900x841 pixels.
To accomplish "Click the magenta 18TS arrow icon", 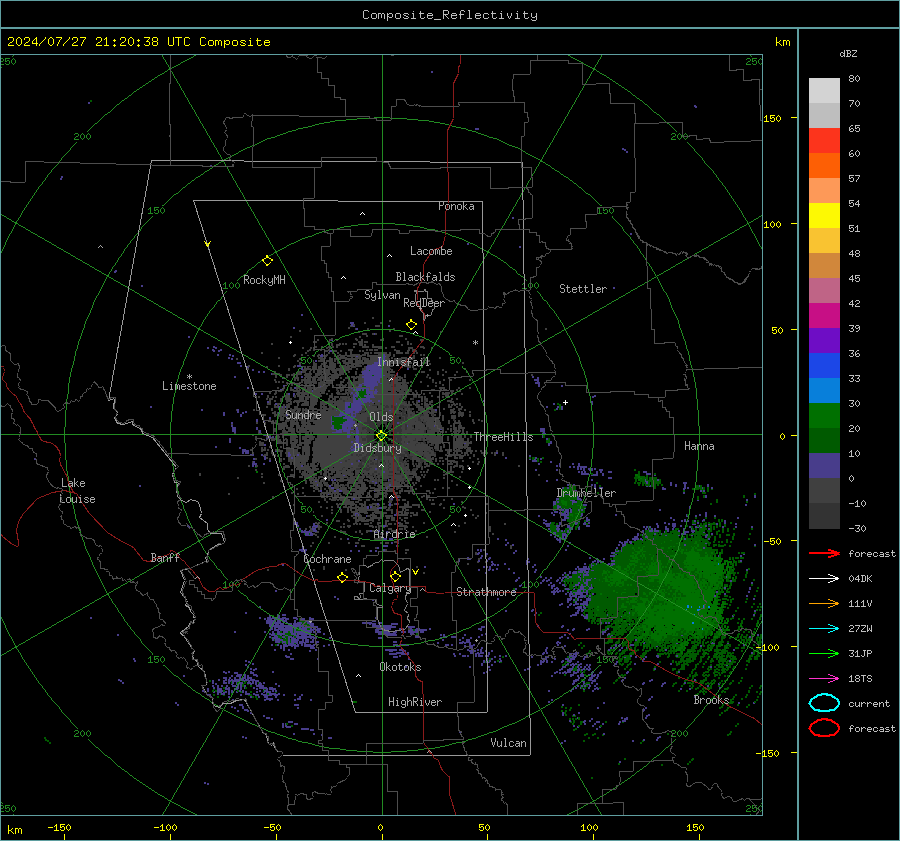I will pos(824,678).
